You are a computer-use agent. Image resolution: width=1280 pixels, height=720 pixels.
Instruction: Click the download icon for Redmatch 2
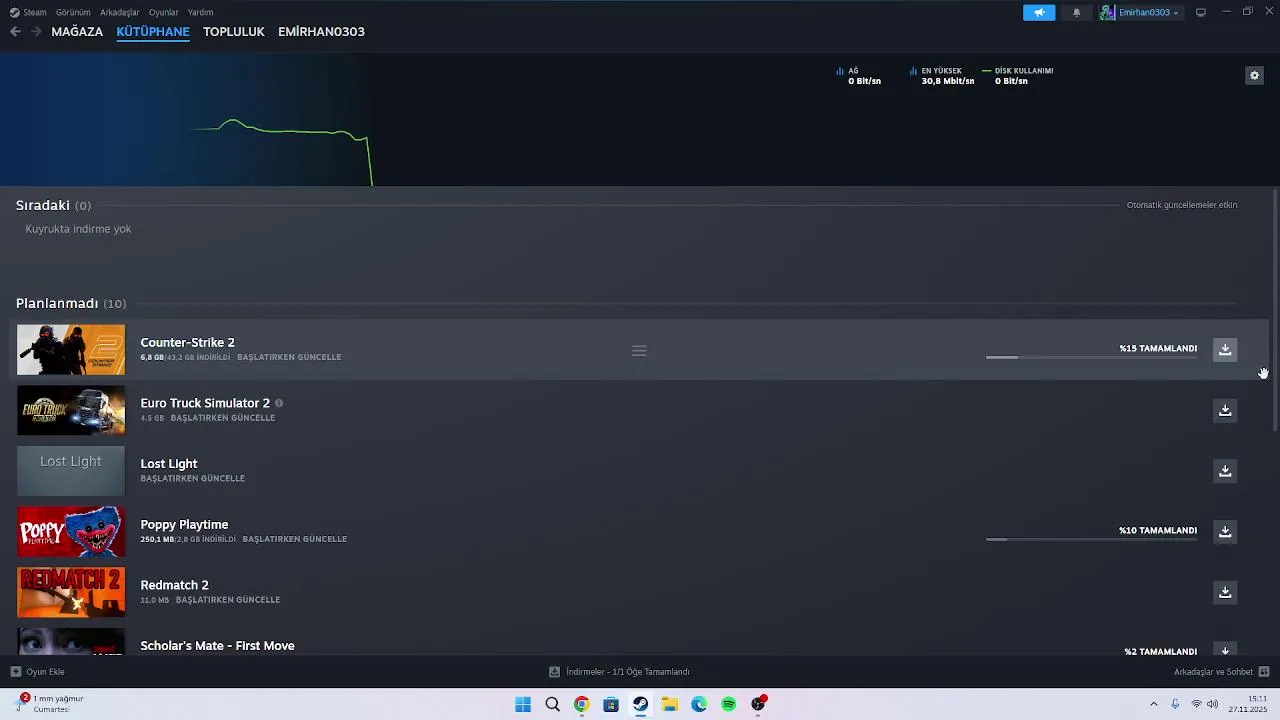[1225, 592]
